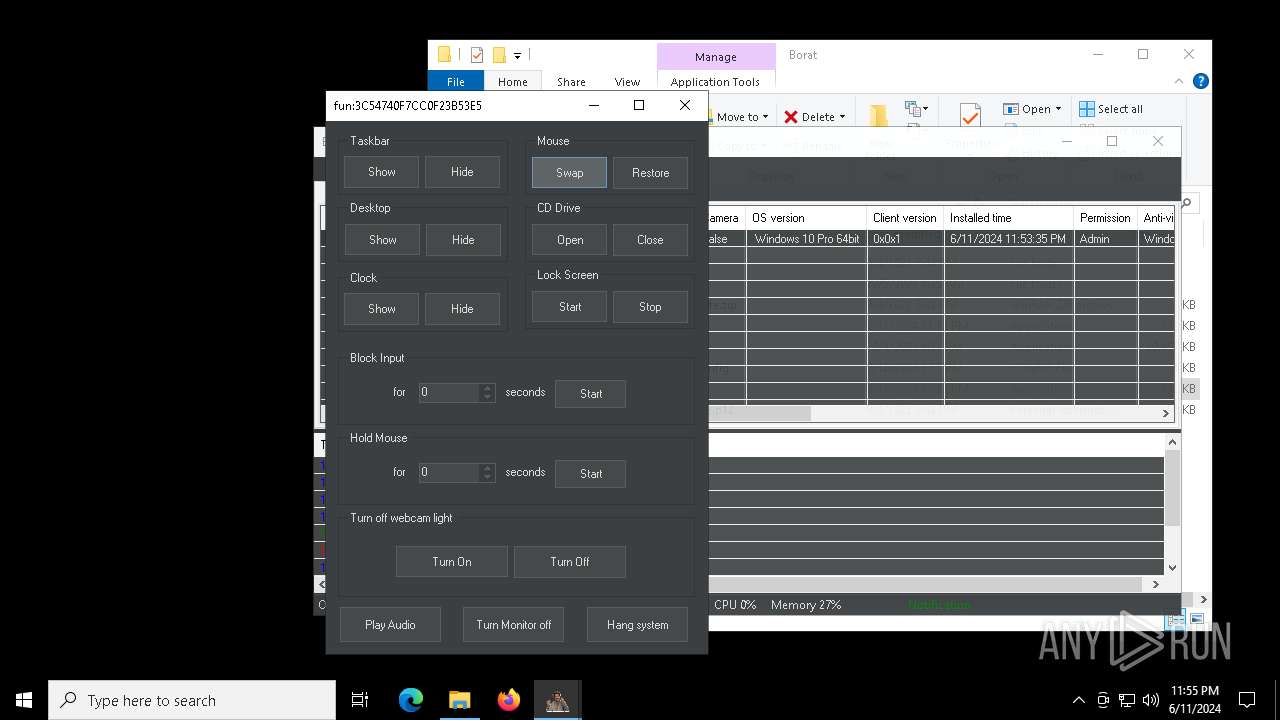Open the Windows Start menu

tap(24, 700)
